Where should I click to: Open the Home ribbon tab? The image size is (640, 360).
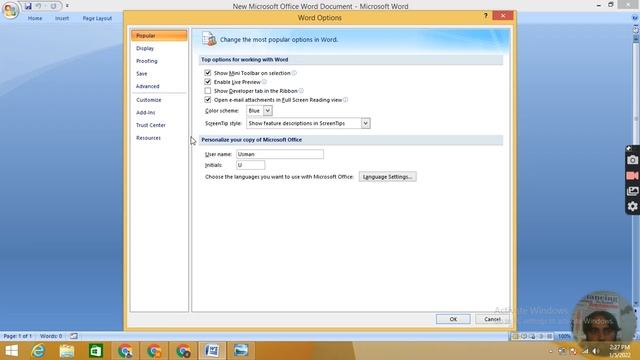(x=35, y=18)
